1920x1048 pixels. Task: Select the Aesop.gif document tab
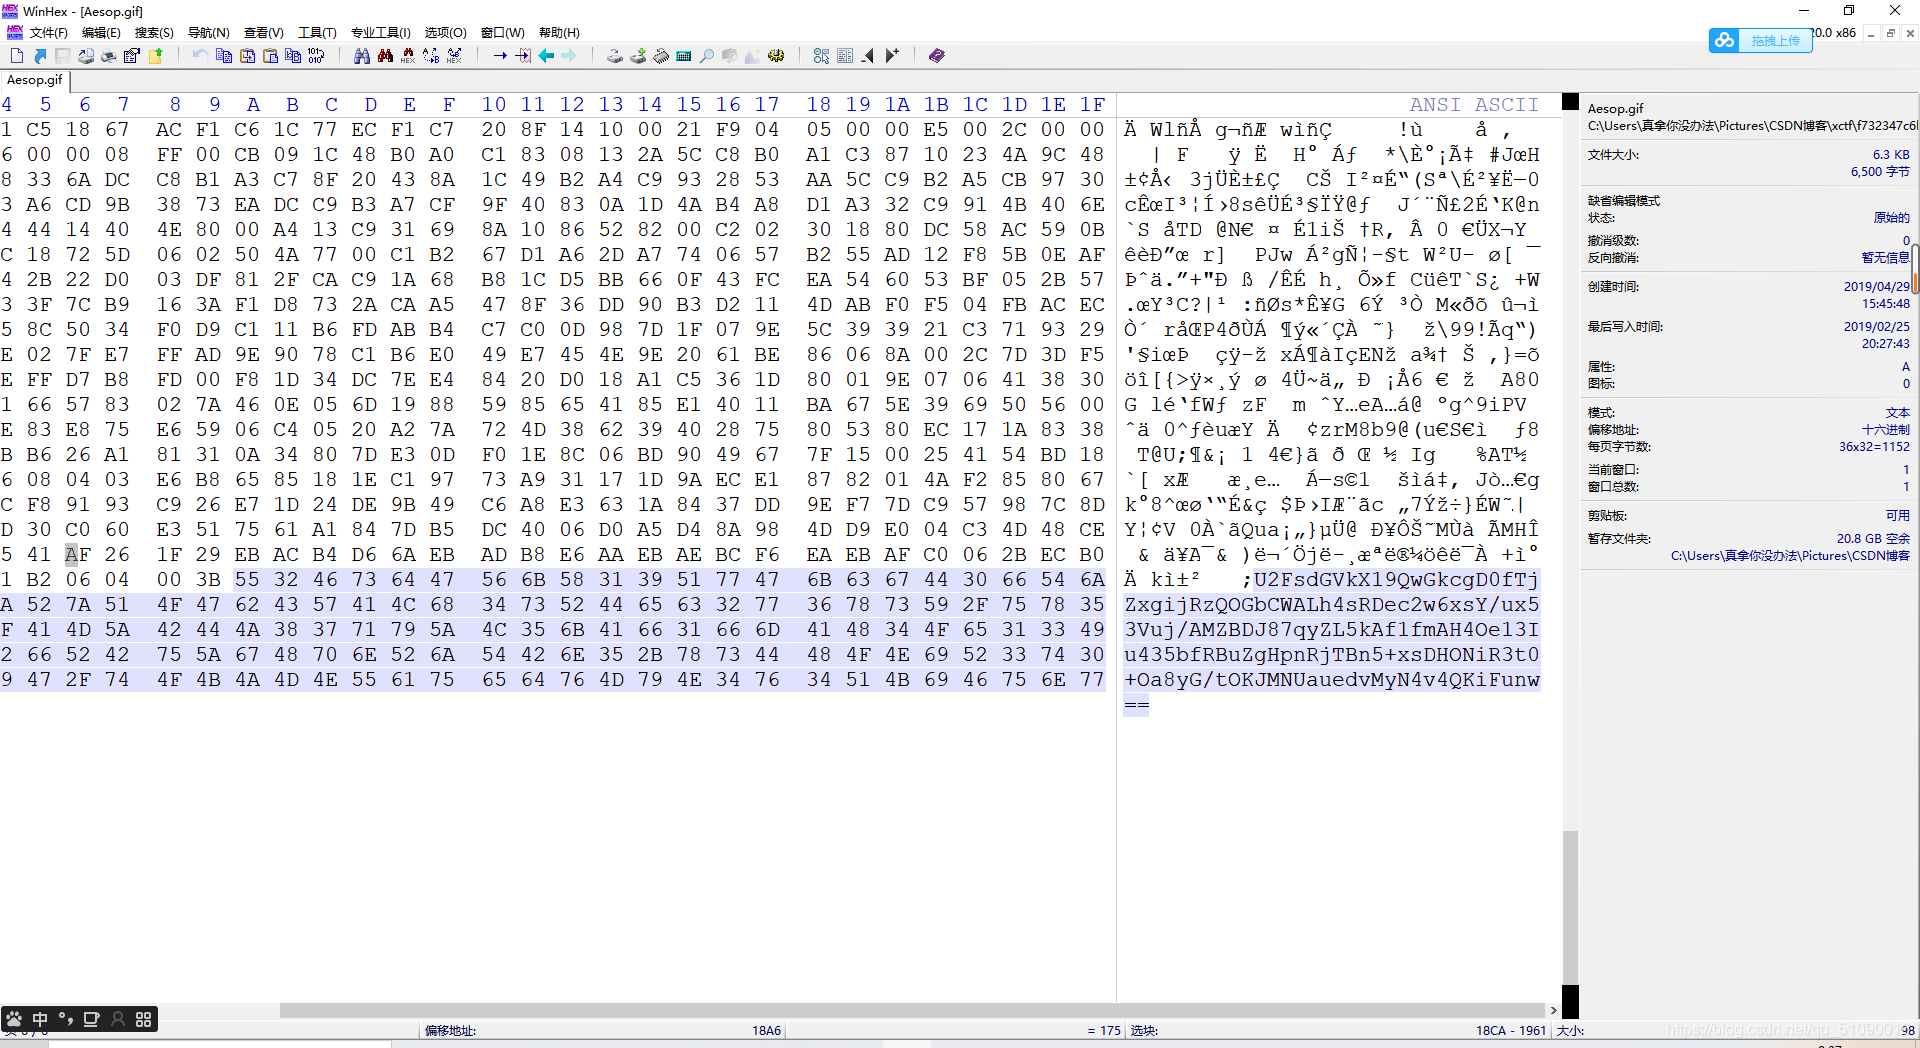tap(35, 80)
